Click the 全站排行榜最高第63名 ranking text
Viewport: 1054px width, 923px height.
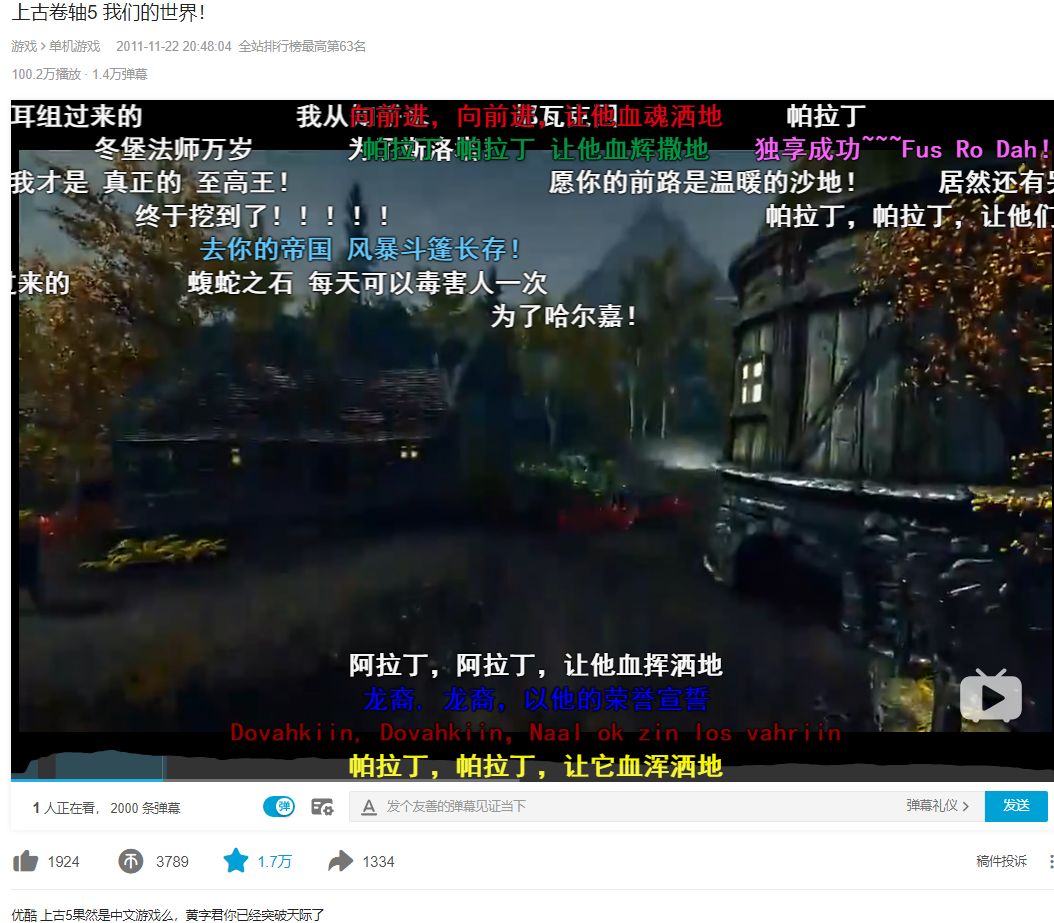(x=302, y=46)
